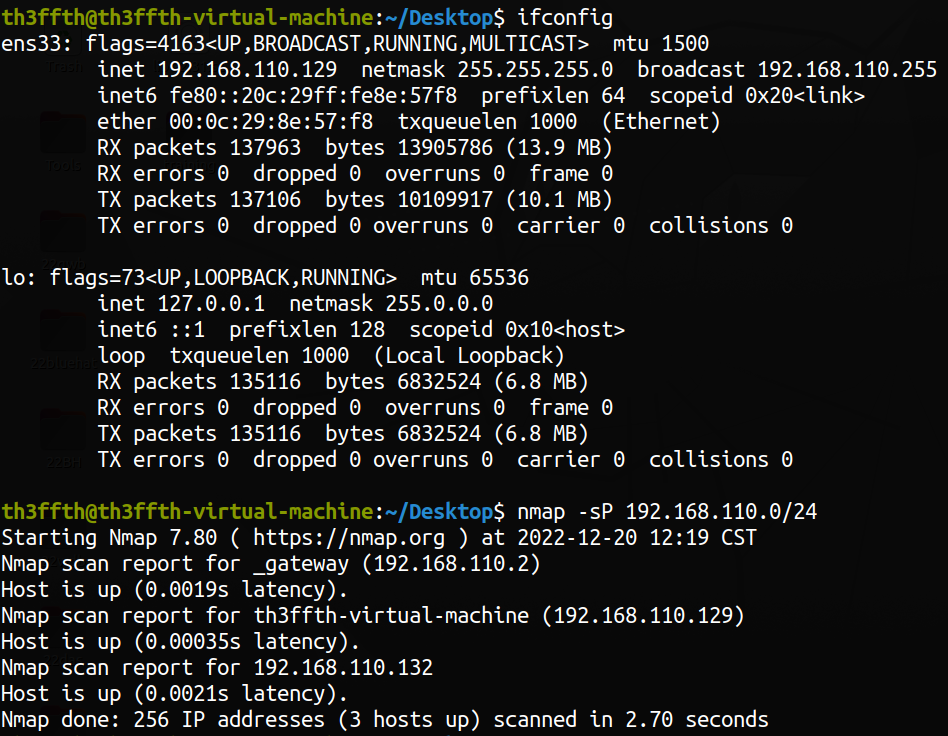This screenshot has width=948, height=736.
Task: Click the timestamp 2022-12-20 12:19 CST
Action: pyautogui.click(x=637, y=538)
